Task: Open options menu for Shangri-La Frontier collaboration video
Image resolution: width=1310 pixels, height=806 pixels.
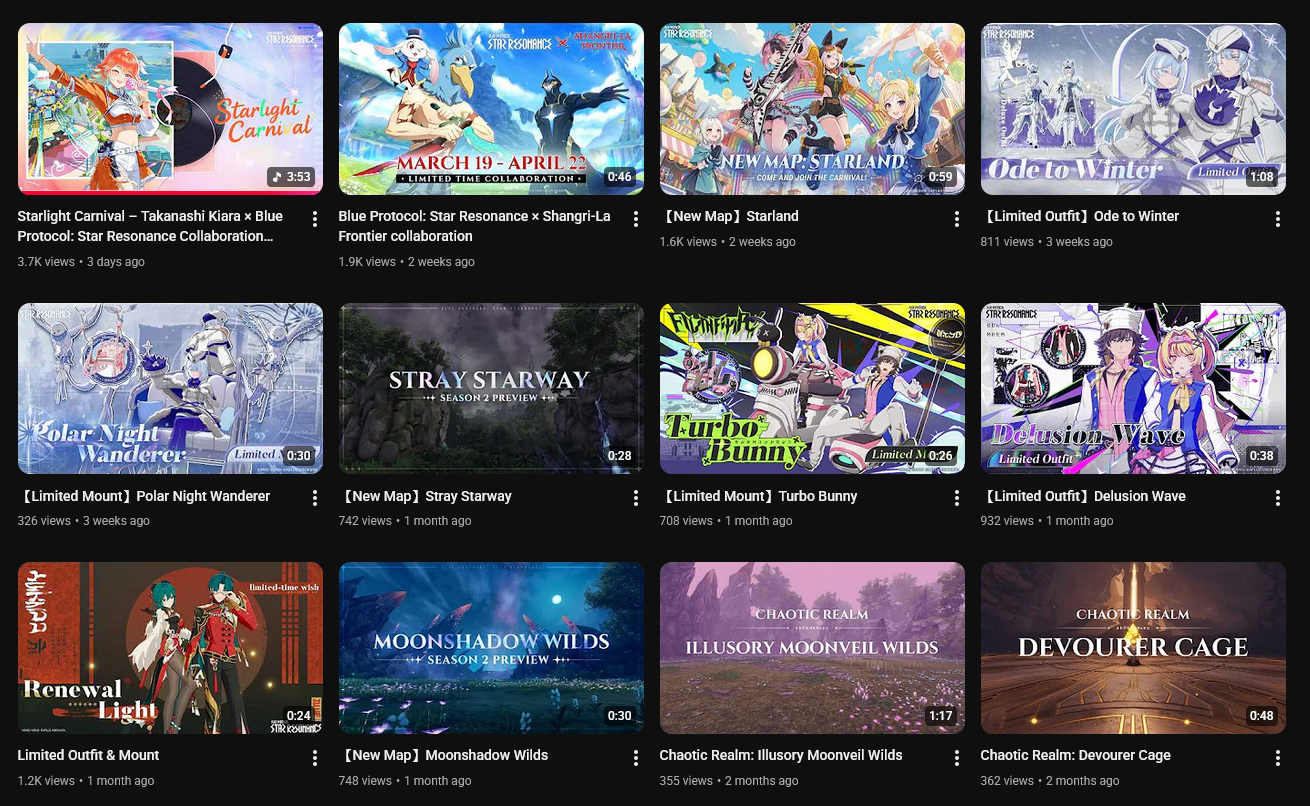Action: [x=636, y=219]
